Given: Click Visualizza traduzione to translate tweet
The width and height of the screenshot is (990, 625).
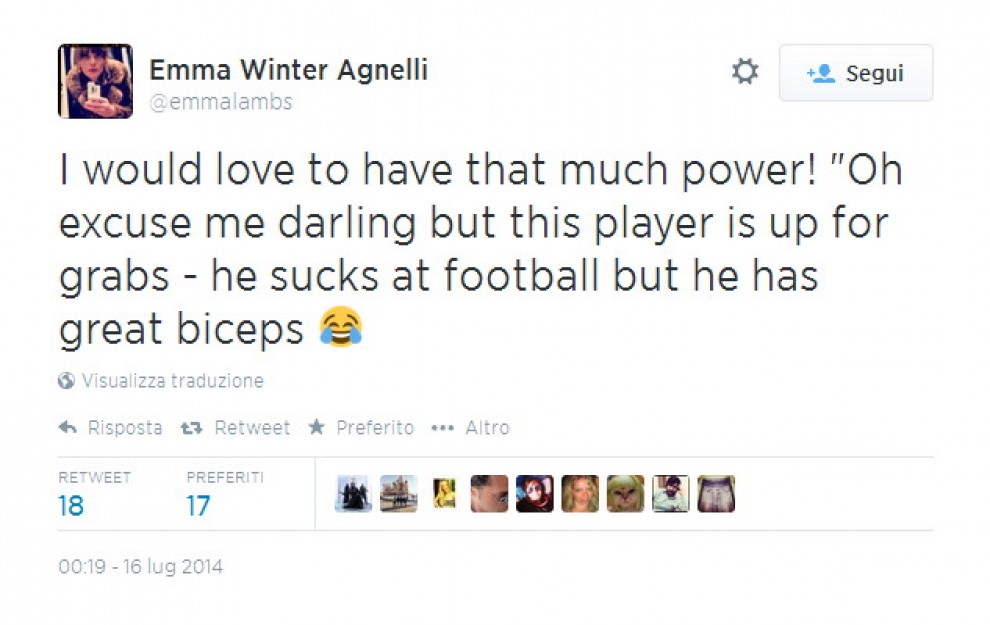Looking at the screenshot, I should click(172, 381).
